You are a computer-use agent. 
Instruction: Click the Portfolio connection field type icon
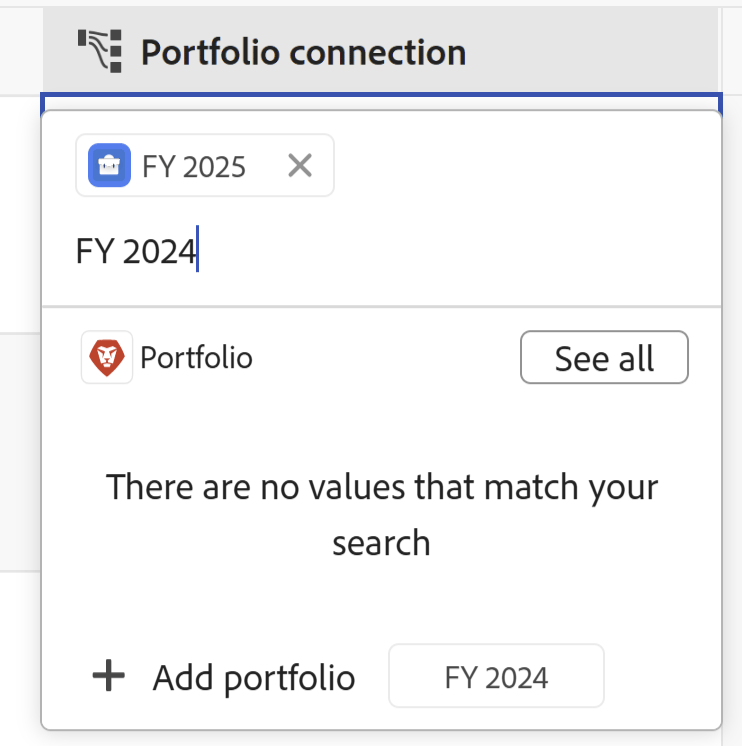coord(100,51)
